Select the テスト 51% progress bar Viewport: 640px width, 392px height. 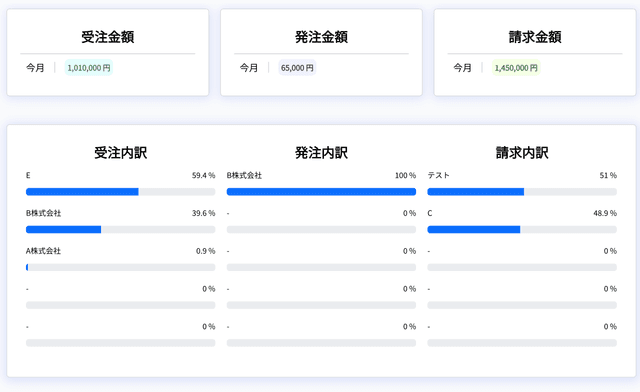coord(522,192)
